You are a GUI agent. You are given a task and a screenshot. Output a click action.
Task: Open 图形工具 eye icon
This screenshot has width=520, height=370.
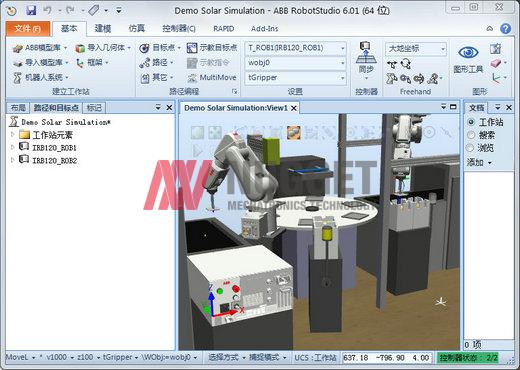[468, 53]
